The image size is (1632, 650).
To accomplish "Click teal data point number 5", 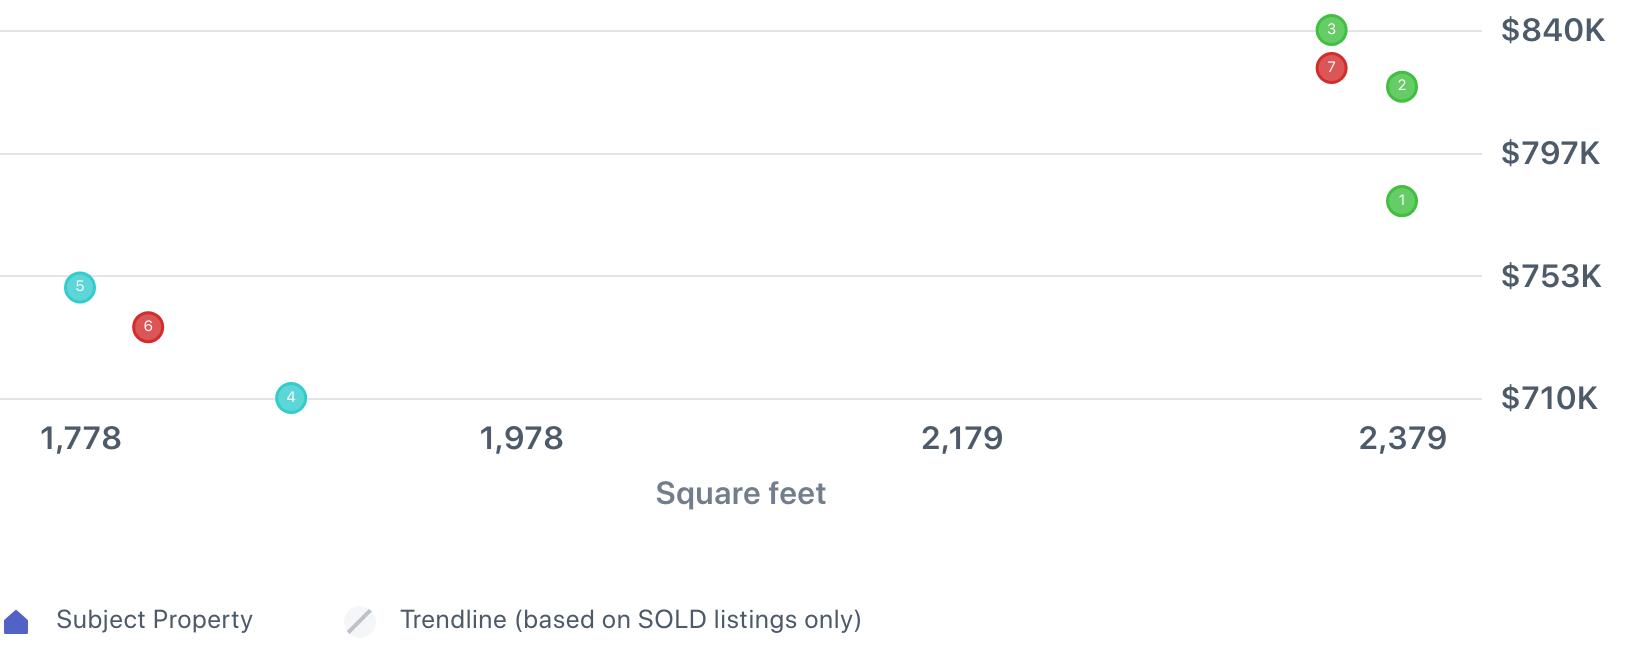I will click(x=80, y=287).
